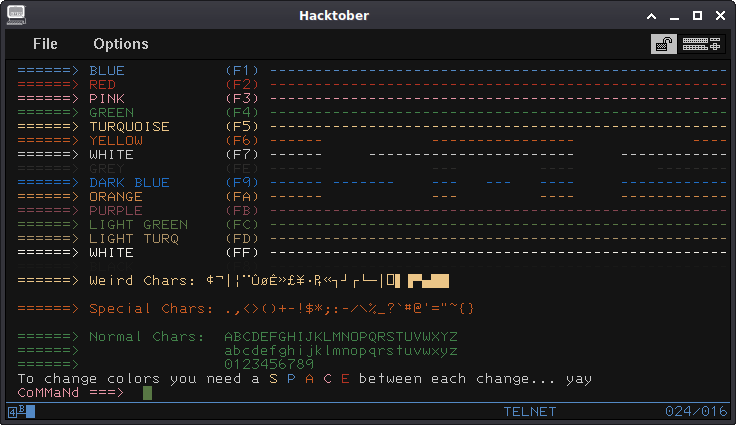Click the TELNET status label
Screen dimensions: 736x425
click(x=530, y=412)
